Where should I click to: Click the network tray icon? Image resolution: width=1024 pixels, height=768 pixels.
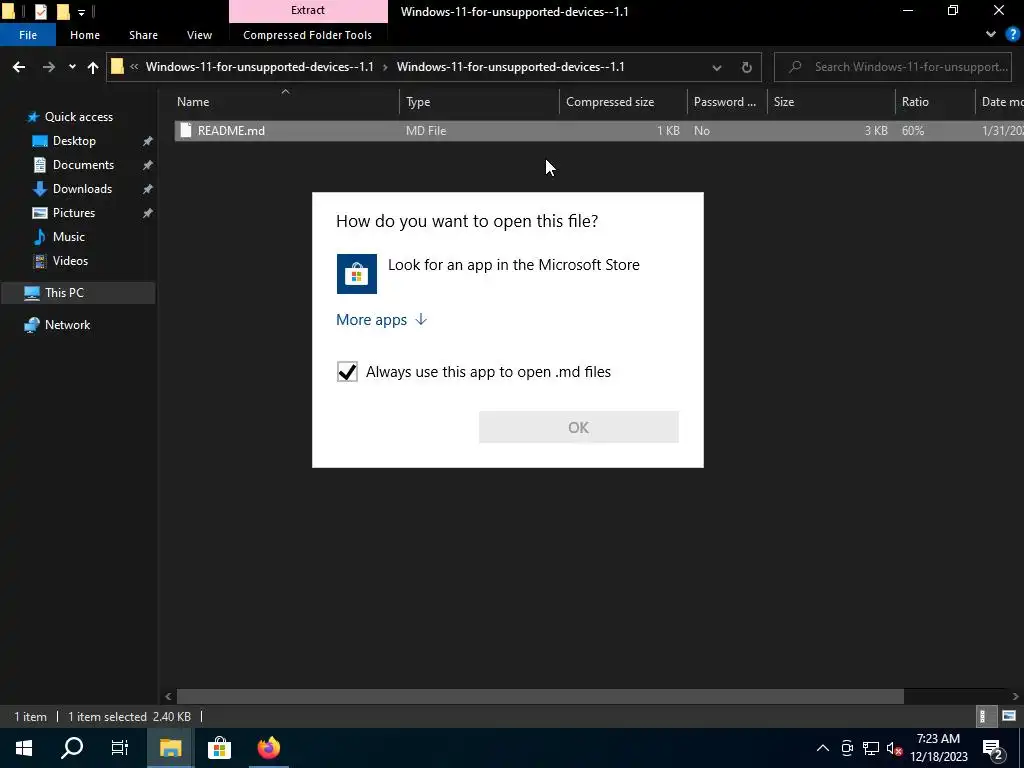(871, 748)
